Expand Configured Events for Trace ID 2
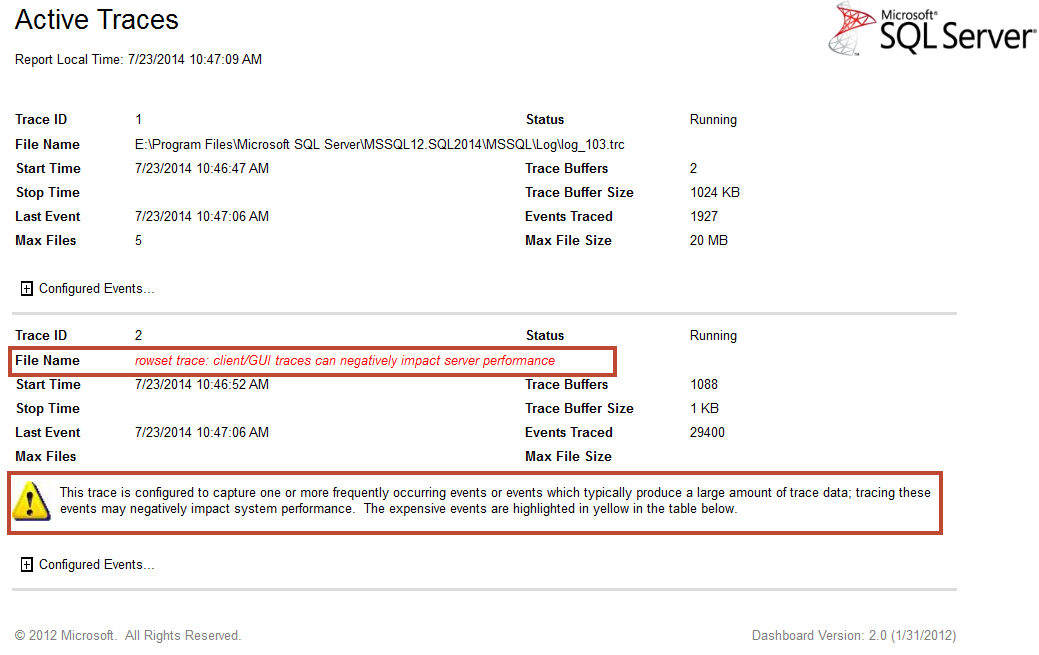Screen dimensions: 1039x655 click(x=27, y=564)
